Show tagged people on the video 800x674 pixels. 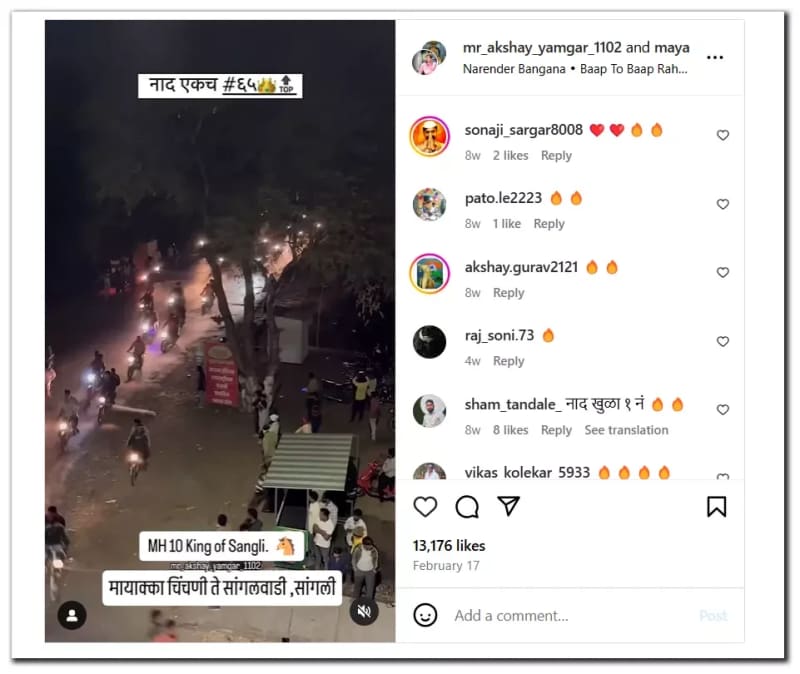(x=72, y=615)
